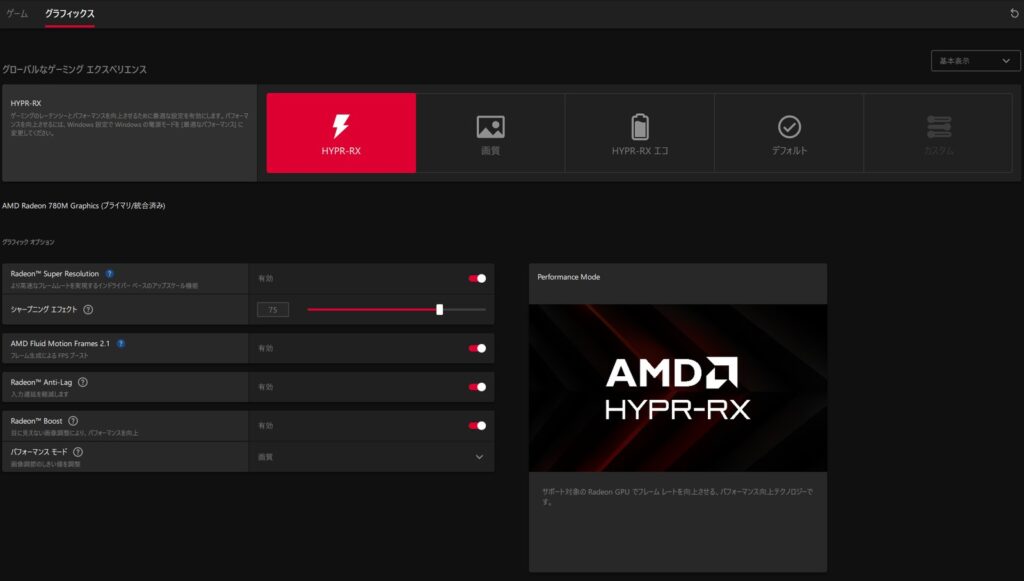Click the グローバルなゲーミング エクスペリエンス heading

(x=74, y=69)
